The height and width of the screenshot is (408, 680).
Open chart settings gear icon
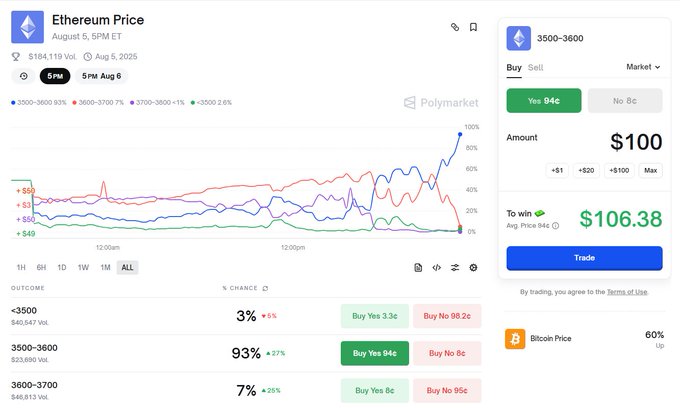coord(473,267)
